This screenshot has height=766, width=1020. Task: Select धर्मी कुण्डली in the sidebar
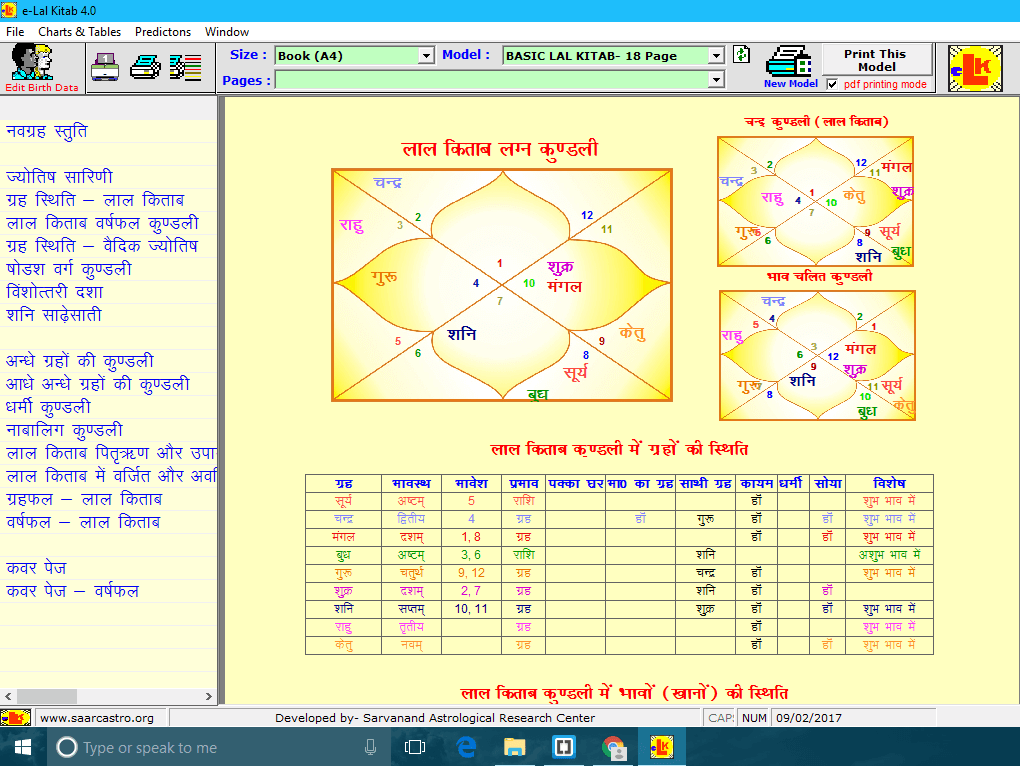(48, 407)
